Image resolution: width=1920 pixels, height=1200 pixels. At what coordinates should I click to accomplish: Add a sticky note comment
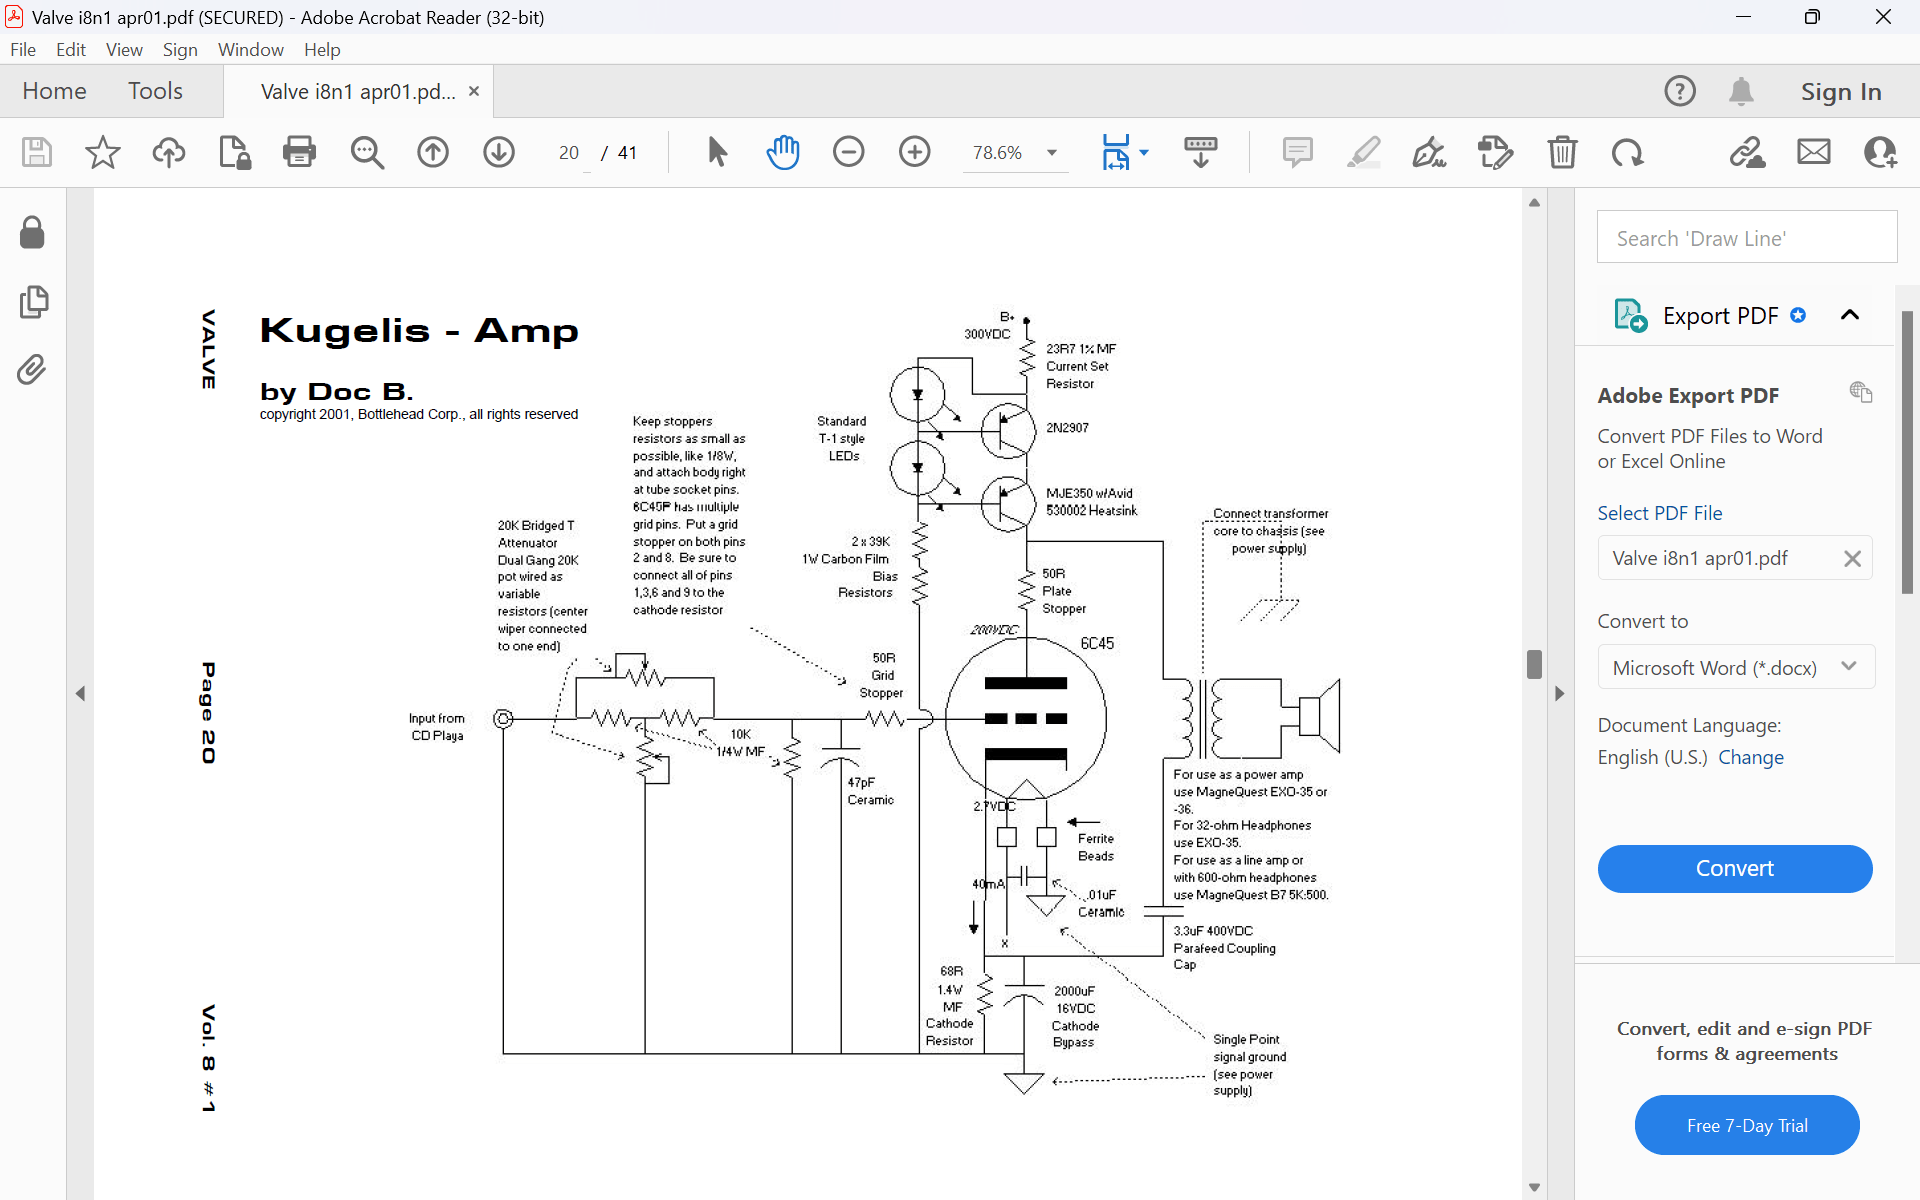[1298, 152]
